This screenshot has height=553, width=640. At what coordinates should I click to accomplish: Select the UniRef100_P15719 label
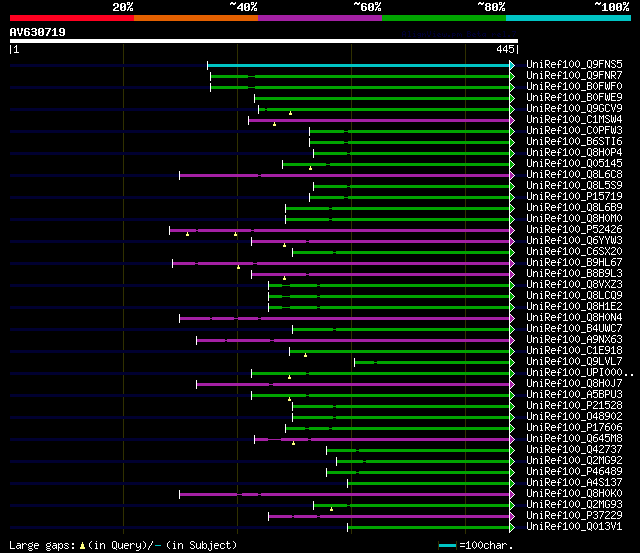tap(574, 197)
